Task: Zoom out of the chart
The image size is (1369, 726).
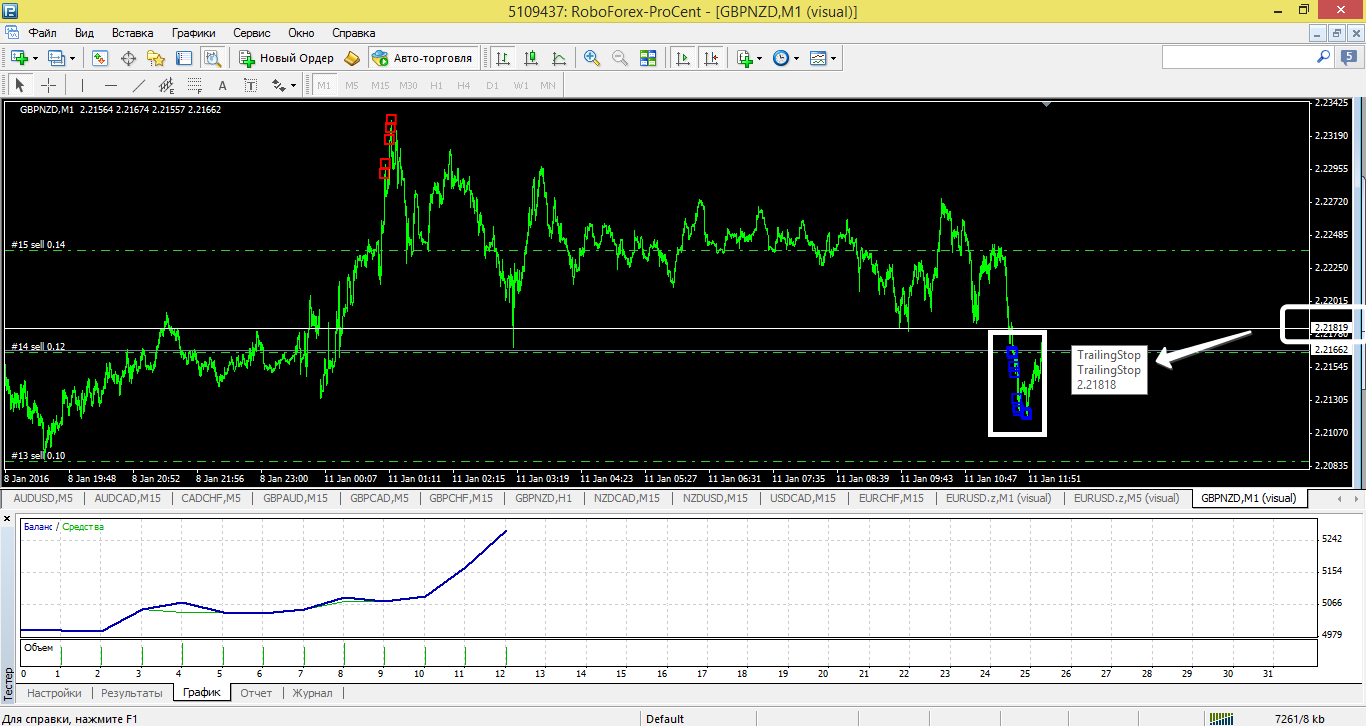Action: click(x=620, y=58)
